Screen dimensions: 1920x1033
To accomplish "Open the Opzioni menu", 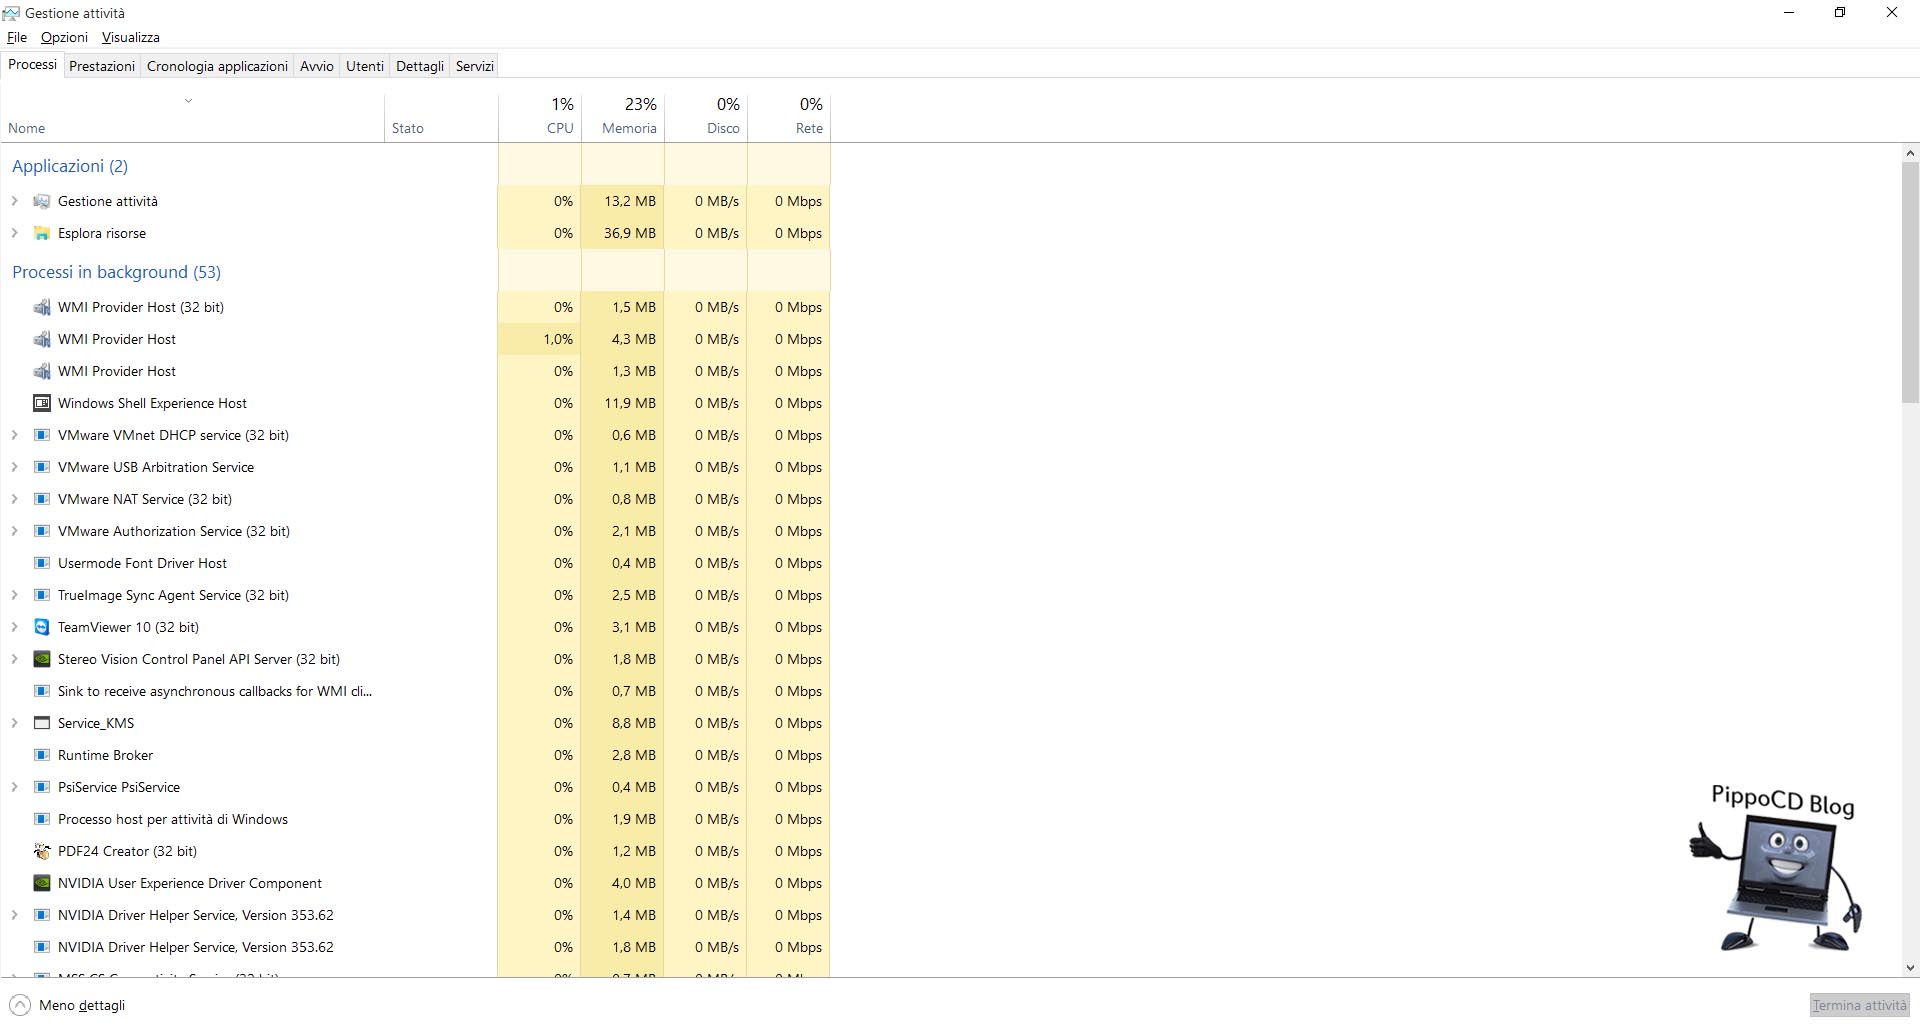I will tap(64, 37).
